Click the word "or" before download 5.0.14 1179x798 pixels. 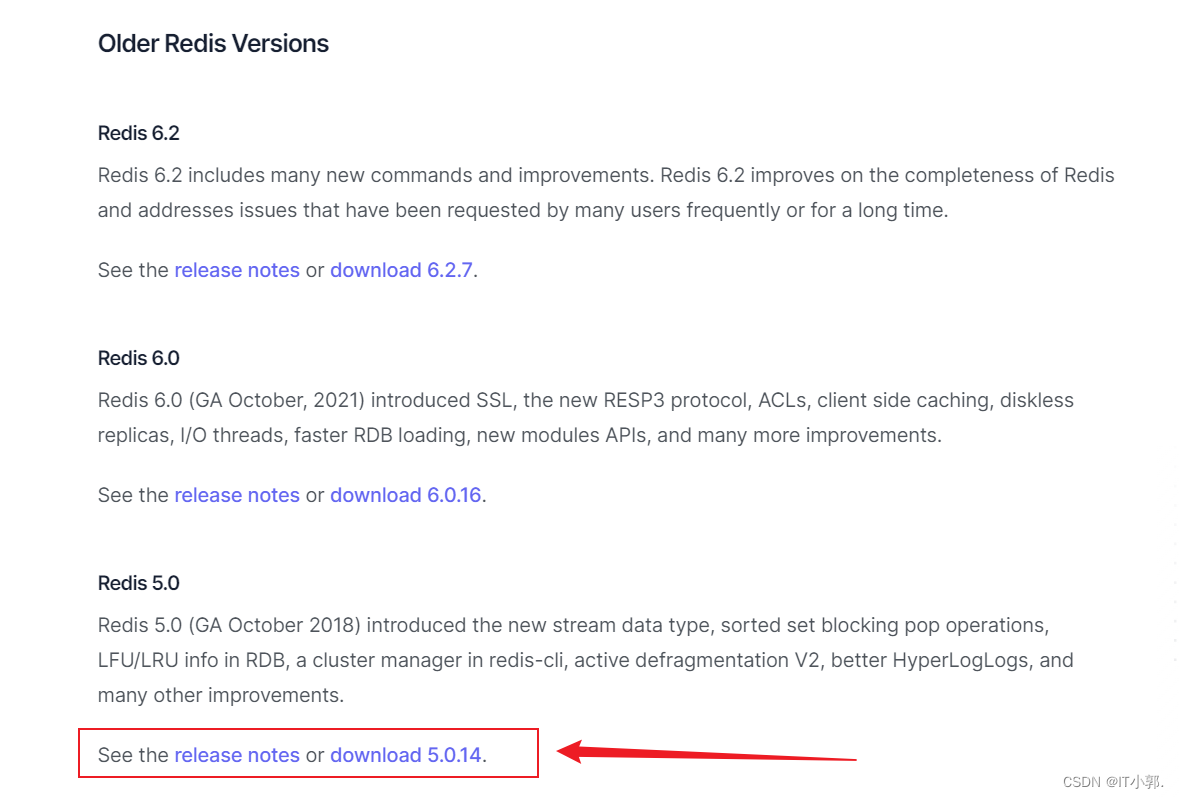click(315, 755)
